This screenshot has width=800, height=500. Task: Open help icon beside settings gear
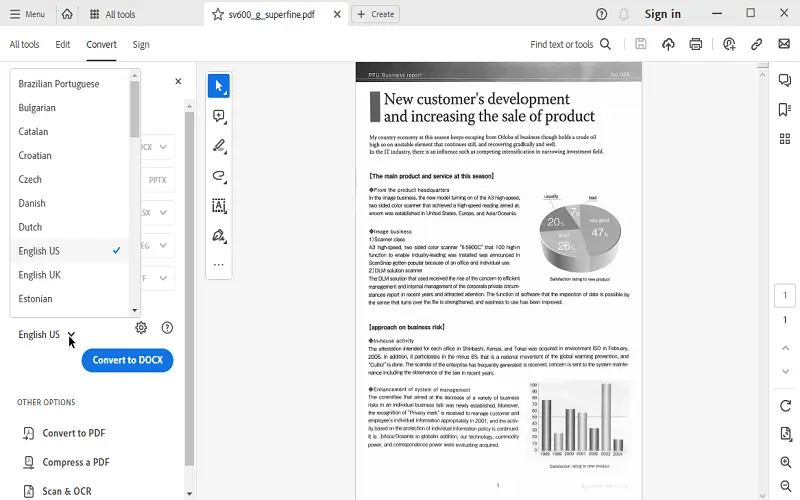tap(167, 328)
